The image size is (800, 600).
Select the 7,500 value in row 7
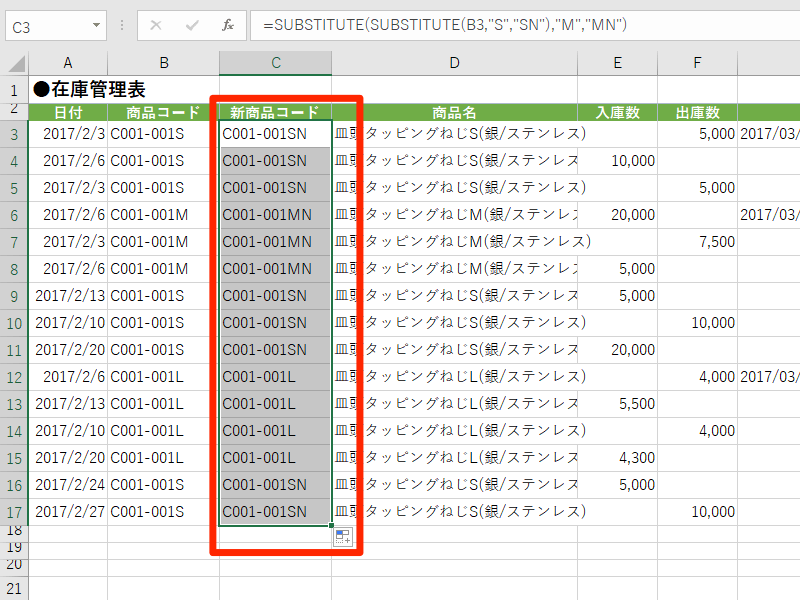(x=697, y=242)
